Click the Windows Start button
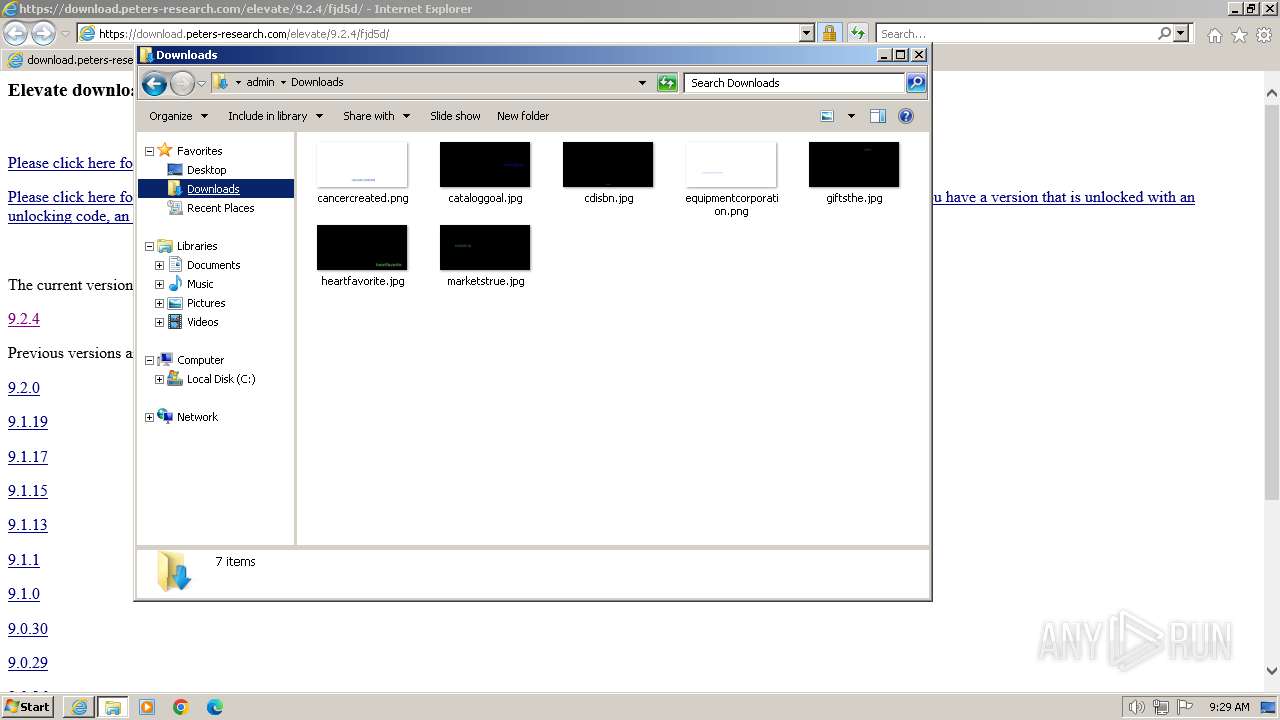1280x720 pixels. (x=28, y=706)
